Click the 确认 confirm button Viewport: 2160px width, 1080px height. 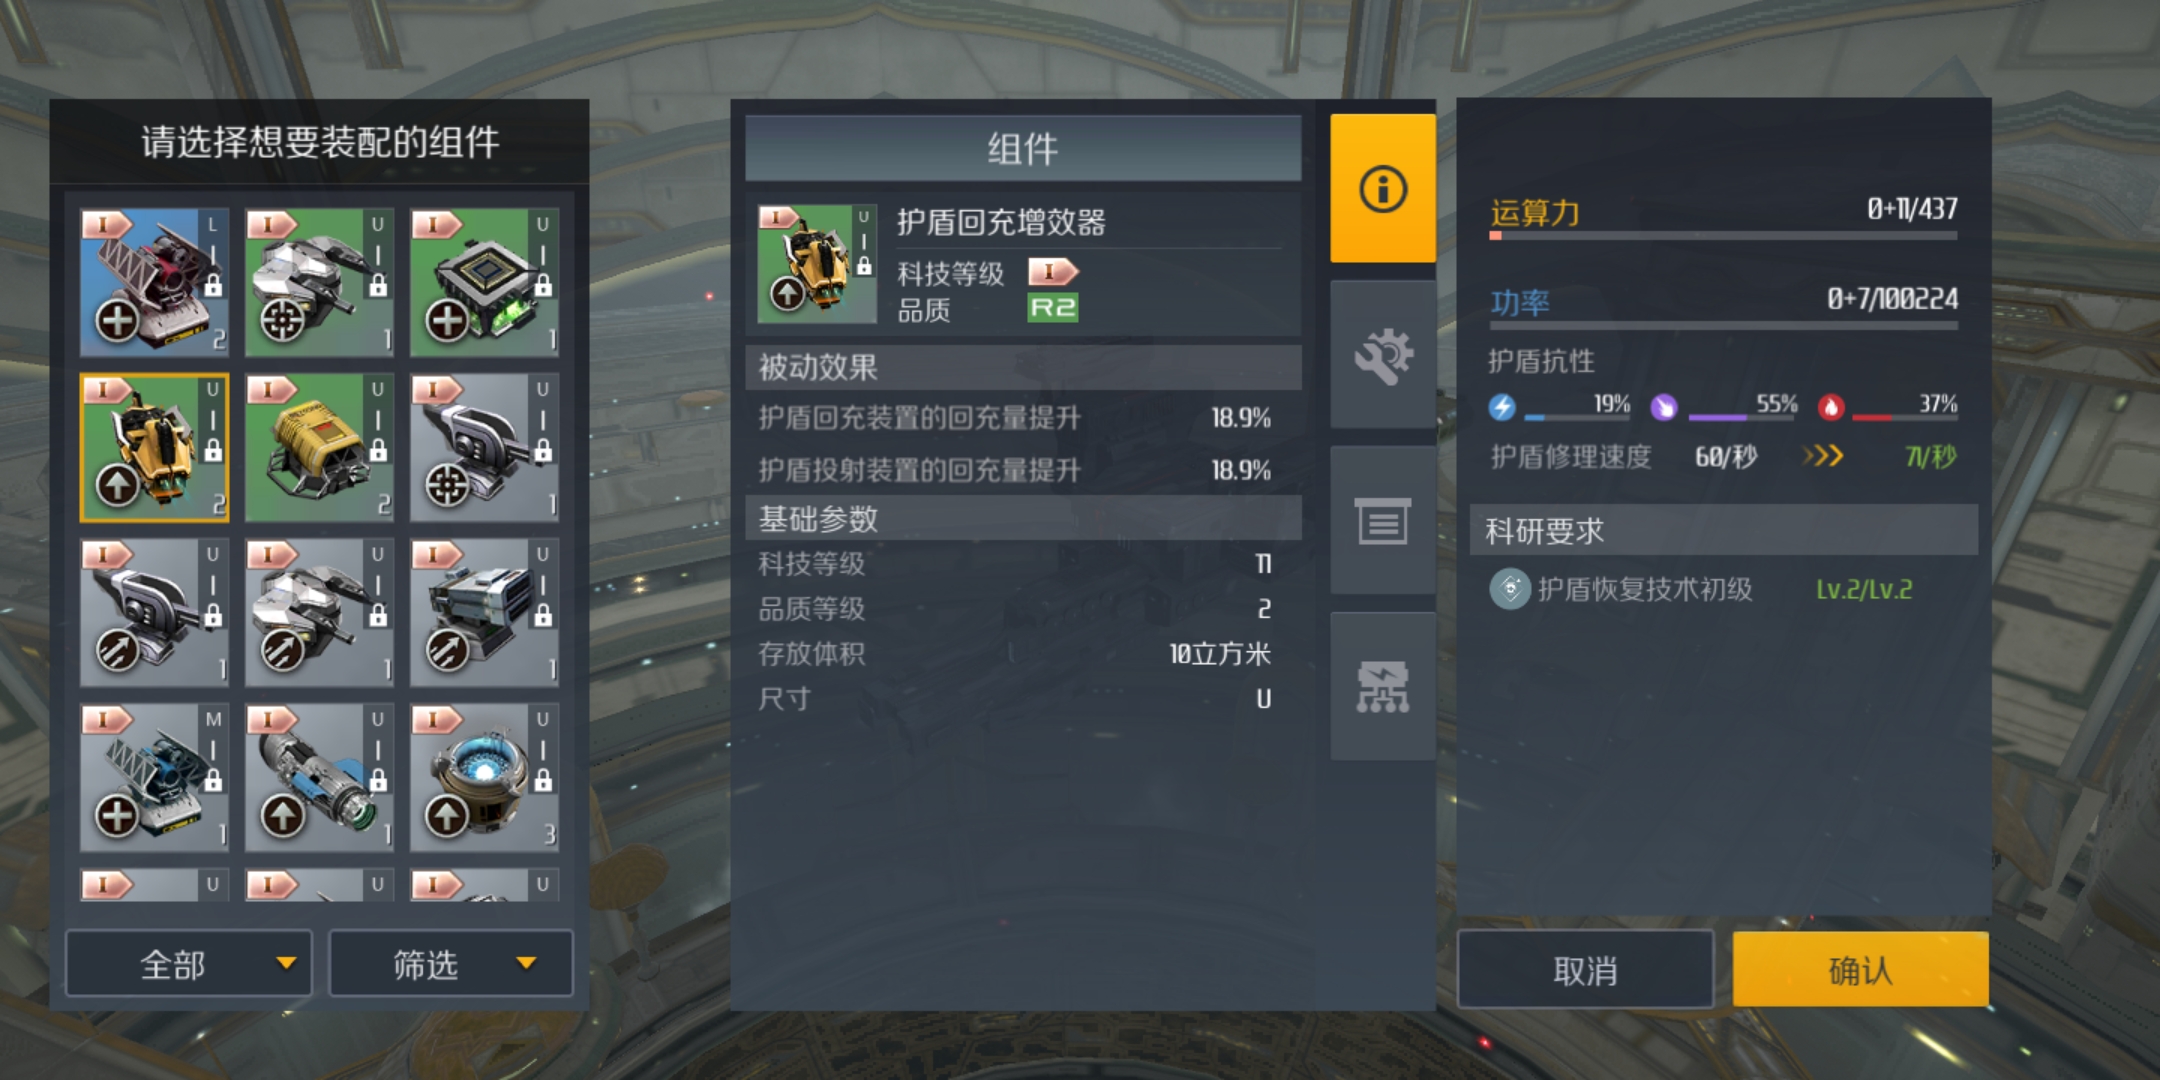click(x=1861, y=969)
